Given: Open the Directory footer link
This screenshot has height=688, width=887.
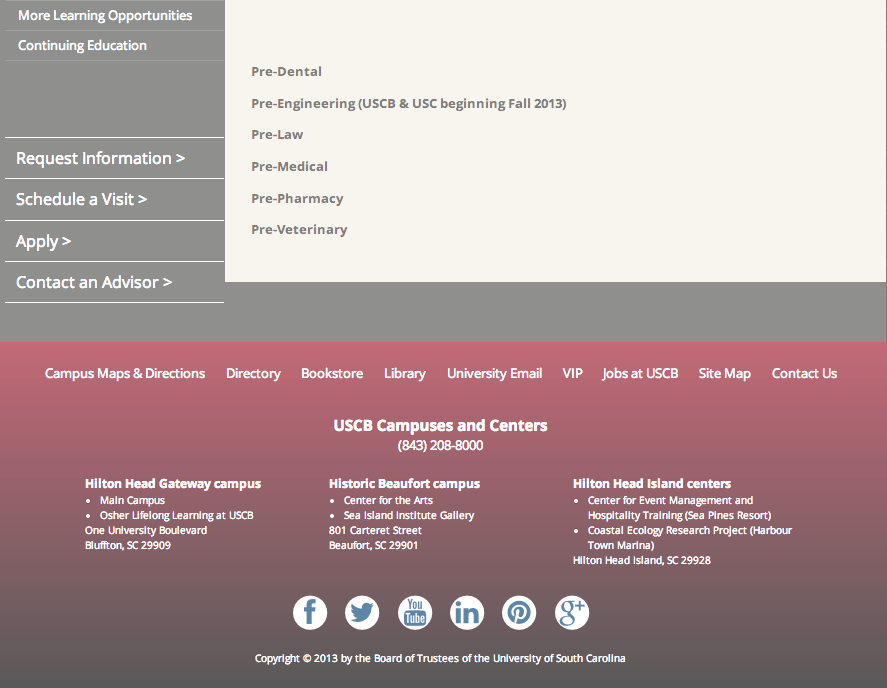Looking at the screenshot, I should (253, 373).
